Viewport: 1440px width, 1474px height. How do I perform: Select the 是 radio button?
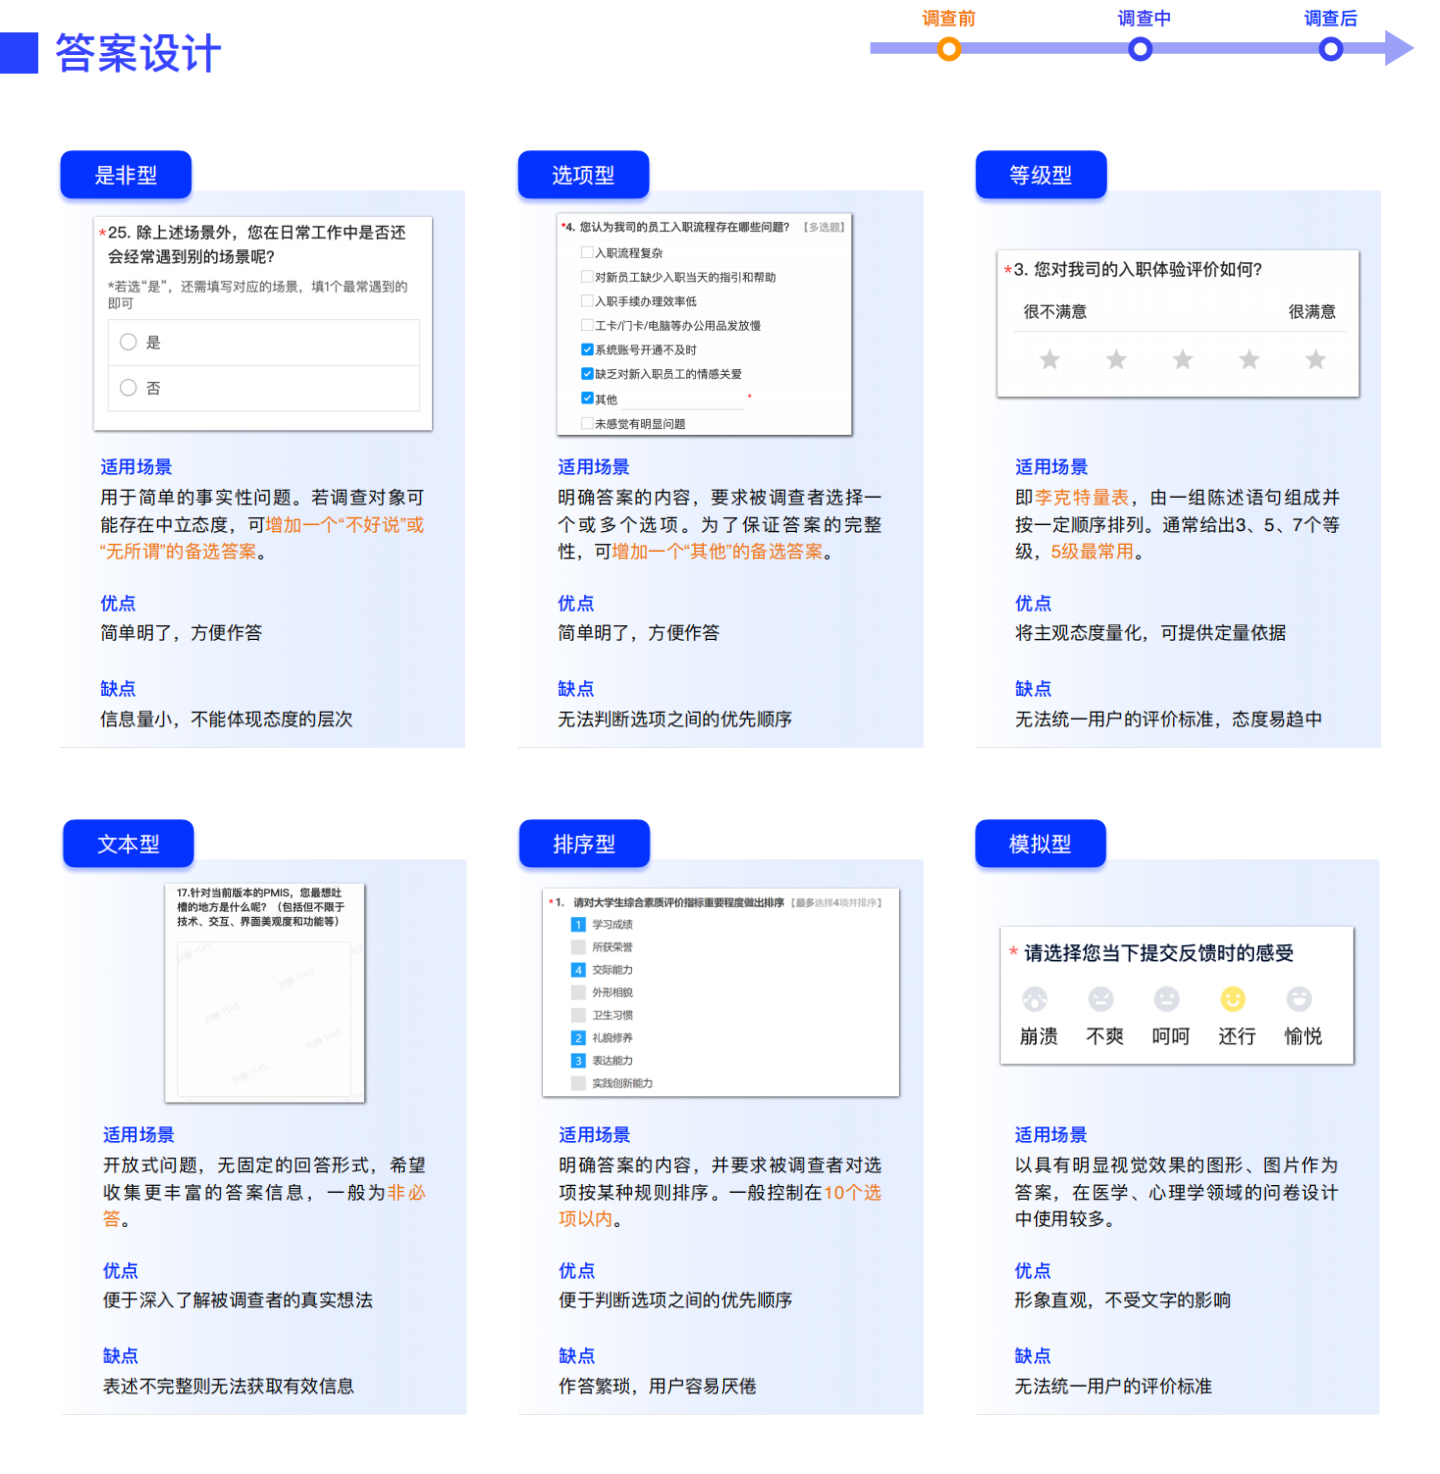(128, 342)
